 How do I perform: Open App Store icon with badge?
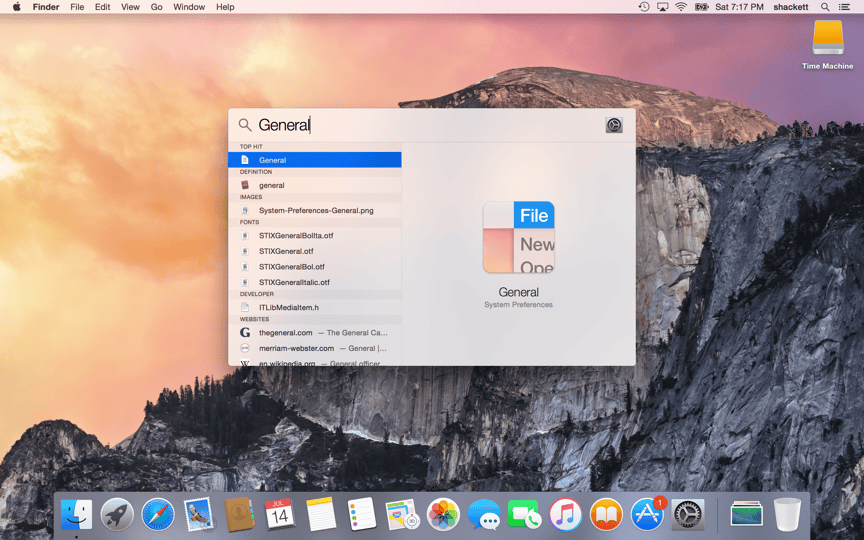coord(647,514)
